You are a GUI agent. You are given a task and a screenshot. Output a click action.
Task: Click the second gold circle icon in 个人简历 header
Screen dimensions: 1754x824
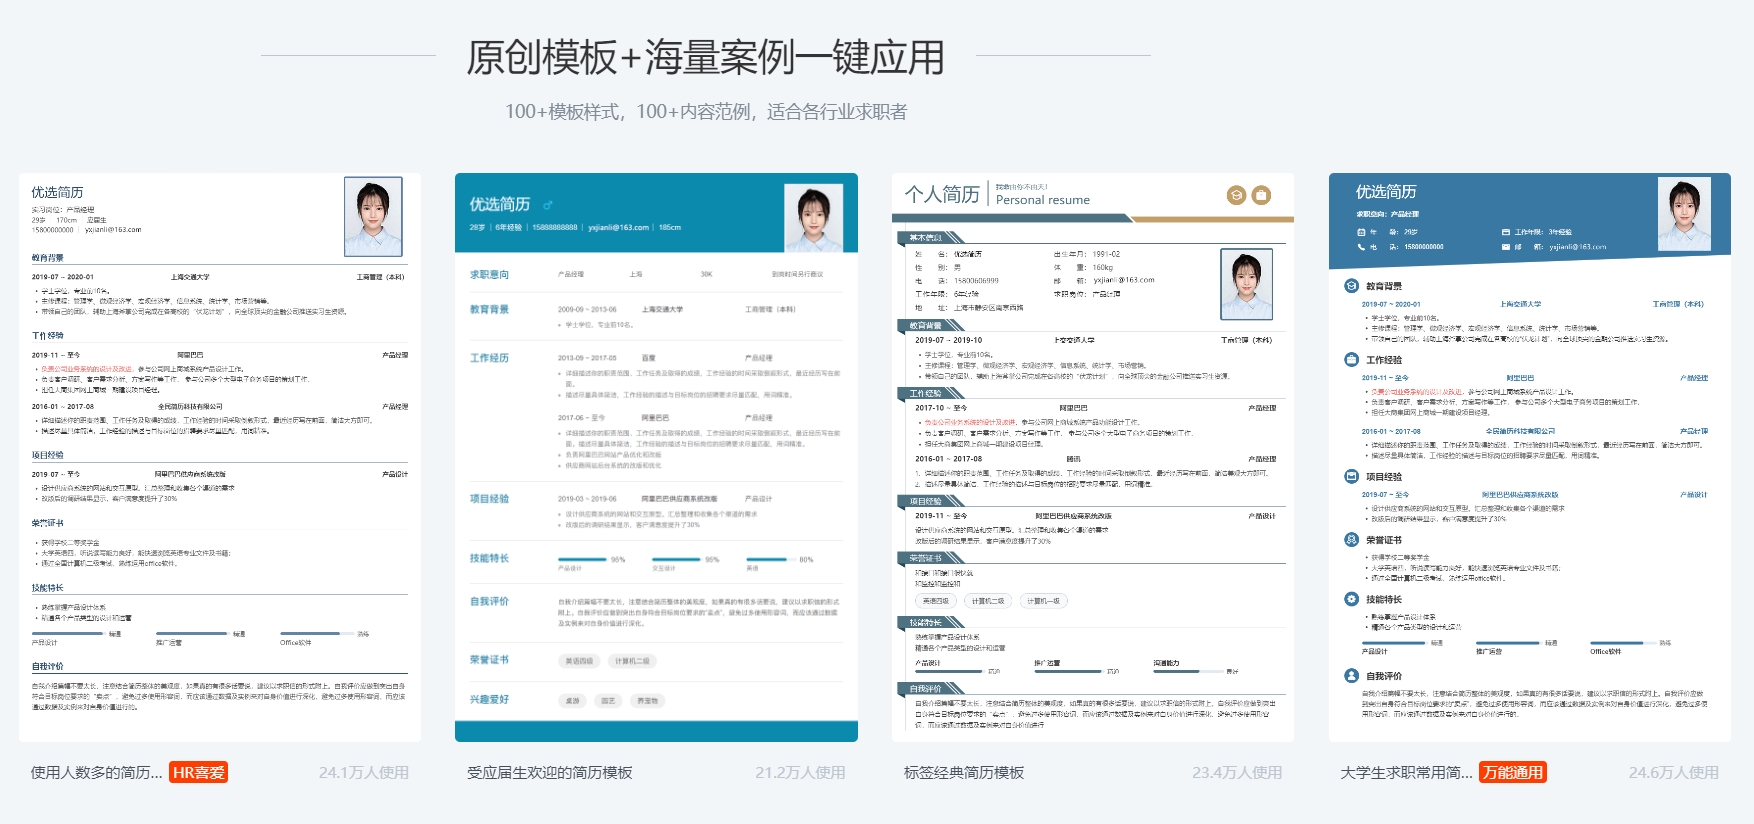1261,195
